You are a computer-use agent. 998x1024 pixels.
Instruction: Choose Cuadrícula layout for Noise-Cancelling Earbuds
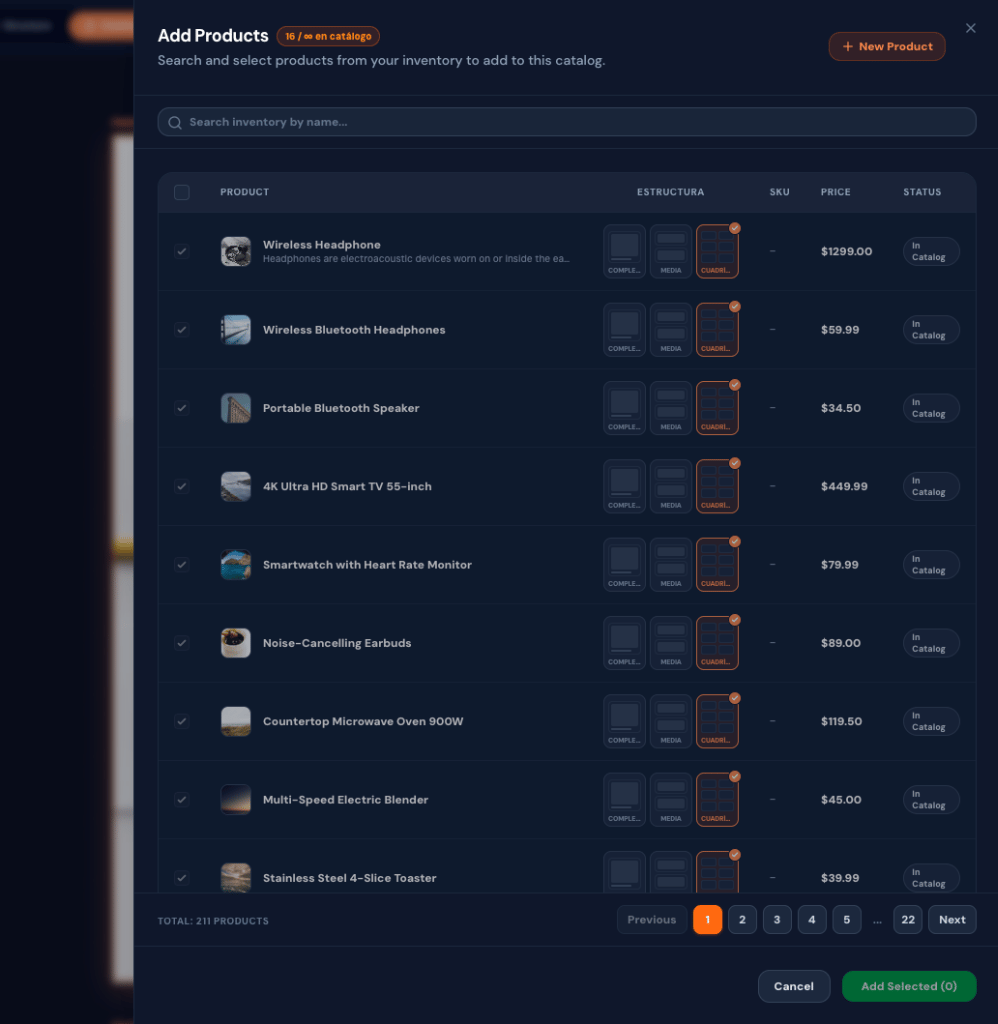point(717,643)
